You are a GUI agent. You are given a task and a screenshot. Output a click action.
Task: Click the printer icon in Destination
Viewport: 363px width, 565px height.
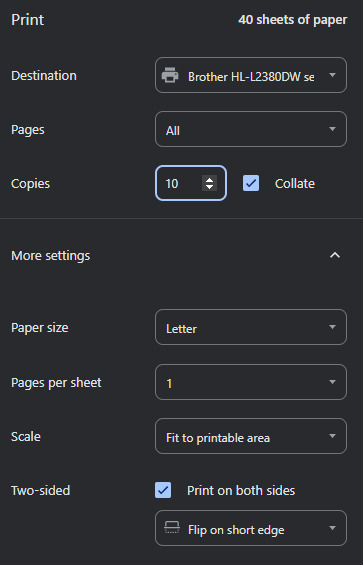[x=170, y=75]
